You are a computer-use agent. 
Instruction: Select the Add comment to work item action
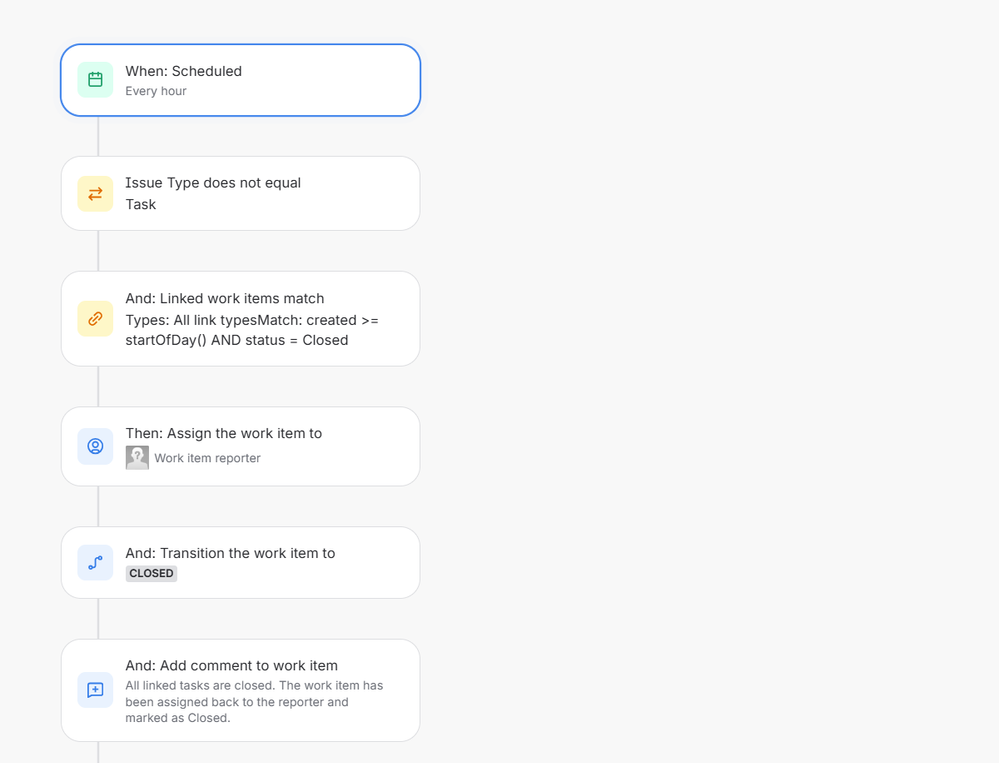[x=240, y=690]
